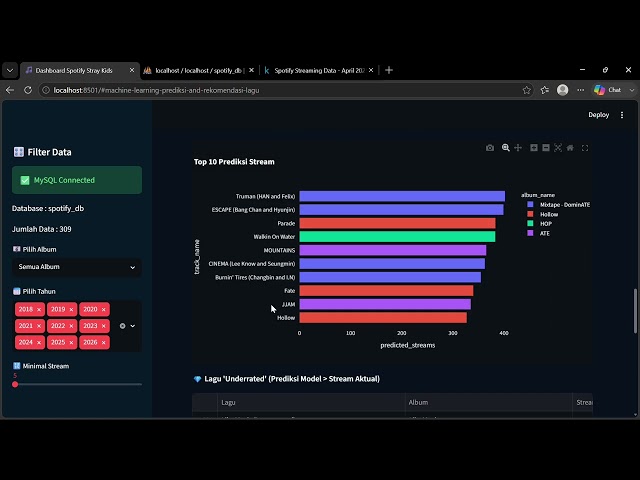The height and width of the screenshot is (480, 640).
Task: Close the Dashboard Spotify Stray Kids tab
Action: click(132, 70)
